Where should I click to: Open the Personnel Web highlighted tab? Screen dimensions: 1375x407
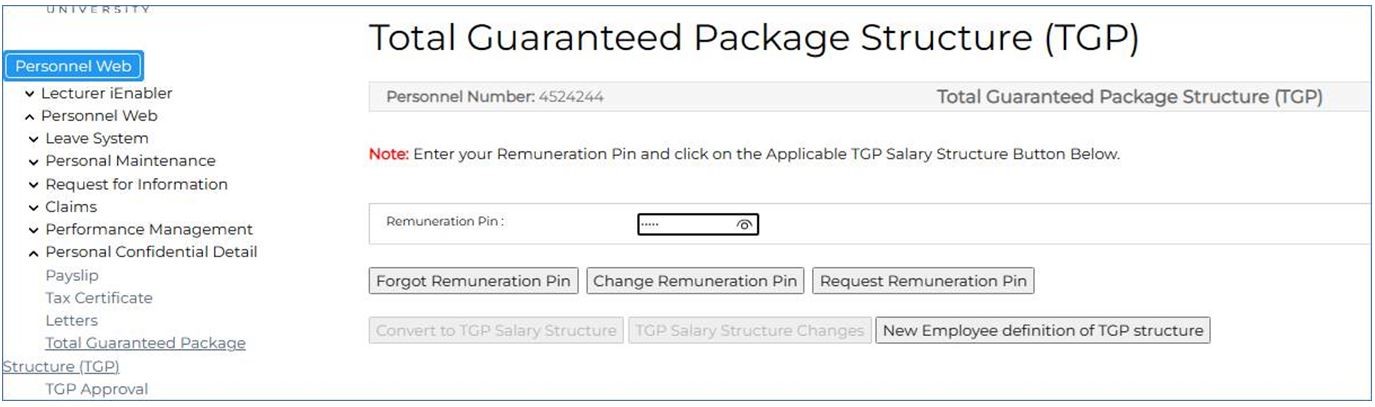coord(74,67)
